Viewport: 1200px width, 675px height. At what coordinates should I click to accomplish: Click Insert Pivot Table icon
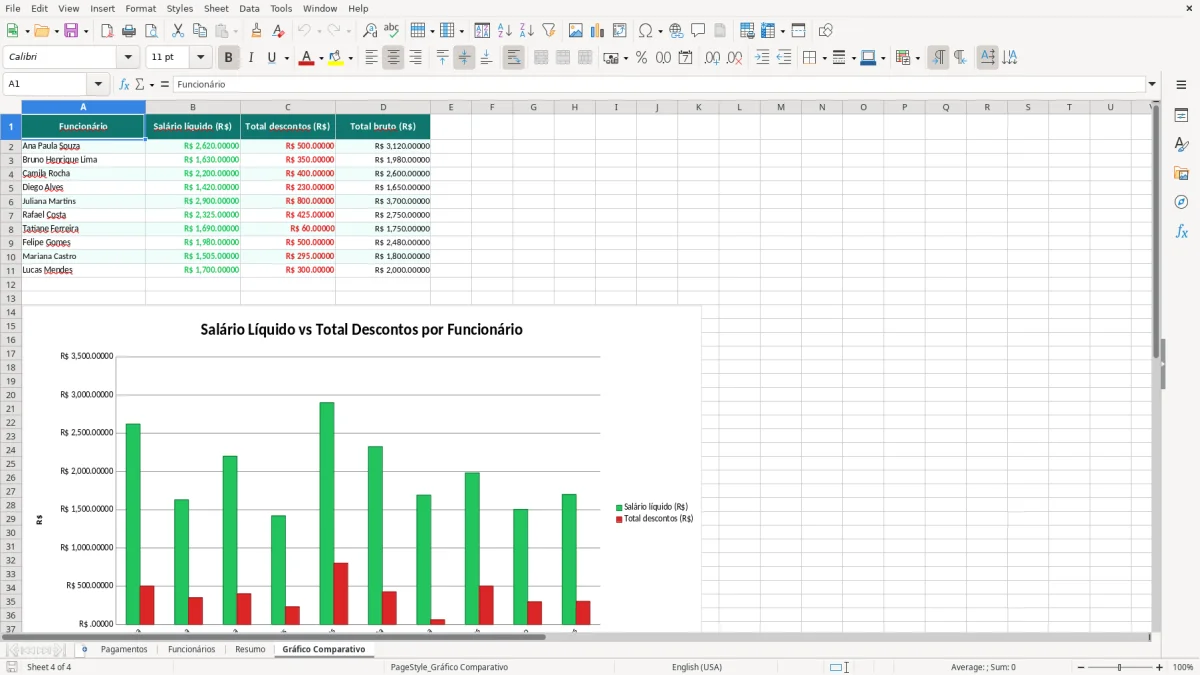[x=620, y=31]
